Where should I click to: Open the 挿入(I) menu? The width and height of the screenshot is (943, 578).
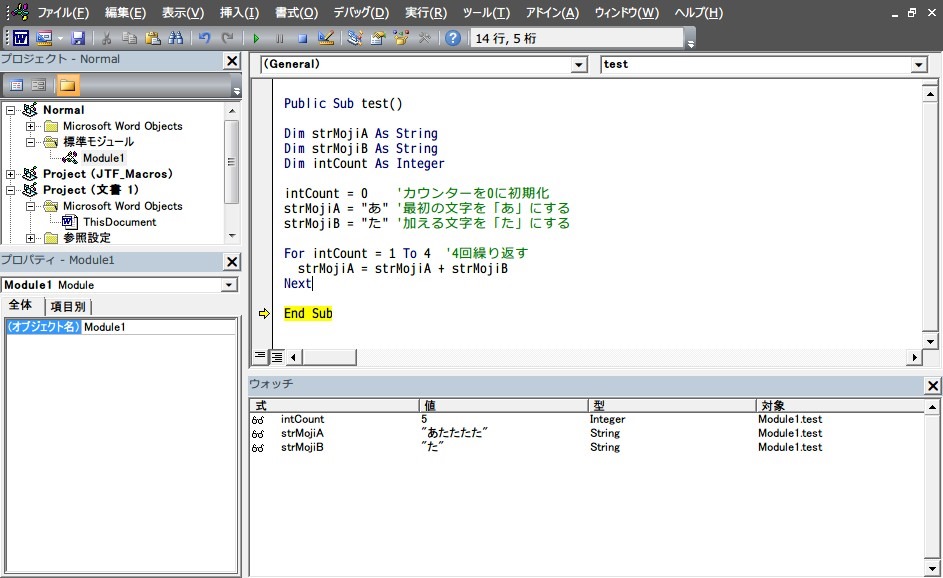[x=239, y=13]
